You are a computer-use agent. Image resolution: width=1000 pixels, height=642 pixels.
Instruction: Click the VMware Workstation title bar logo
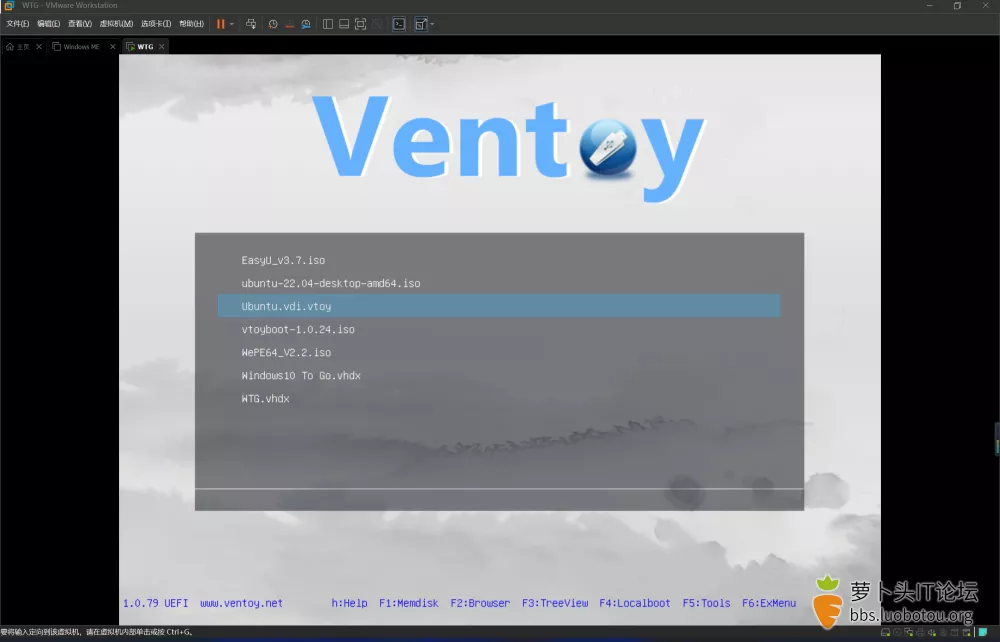(9, 5)
